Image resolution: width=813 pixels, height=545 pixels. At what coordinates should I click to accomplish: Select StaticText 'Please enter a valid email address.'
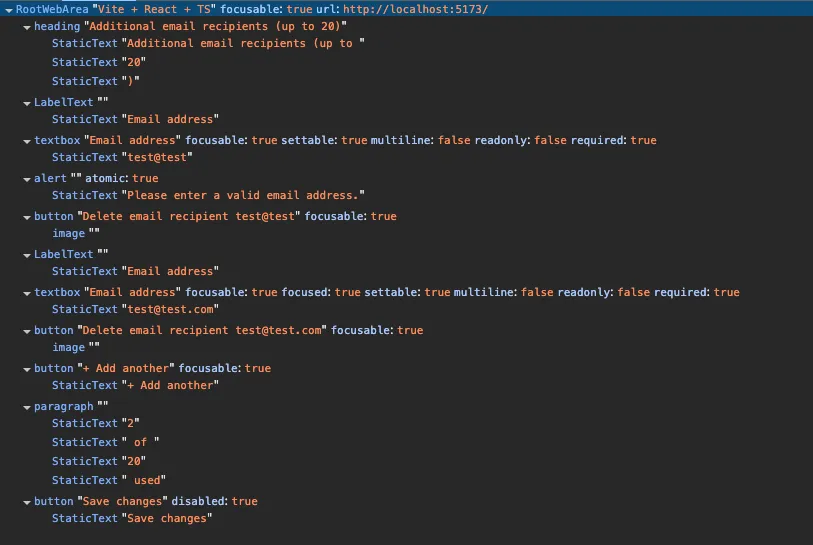(x=406, y=195)
